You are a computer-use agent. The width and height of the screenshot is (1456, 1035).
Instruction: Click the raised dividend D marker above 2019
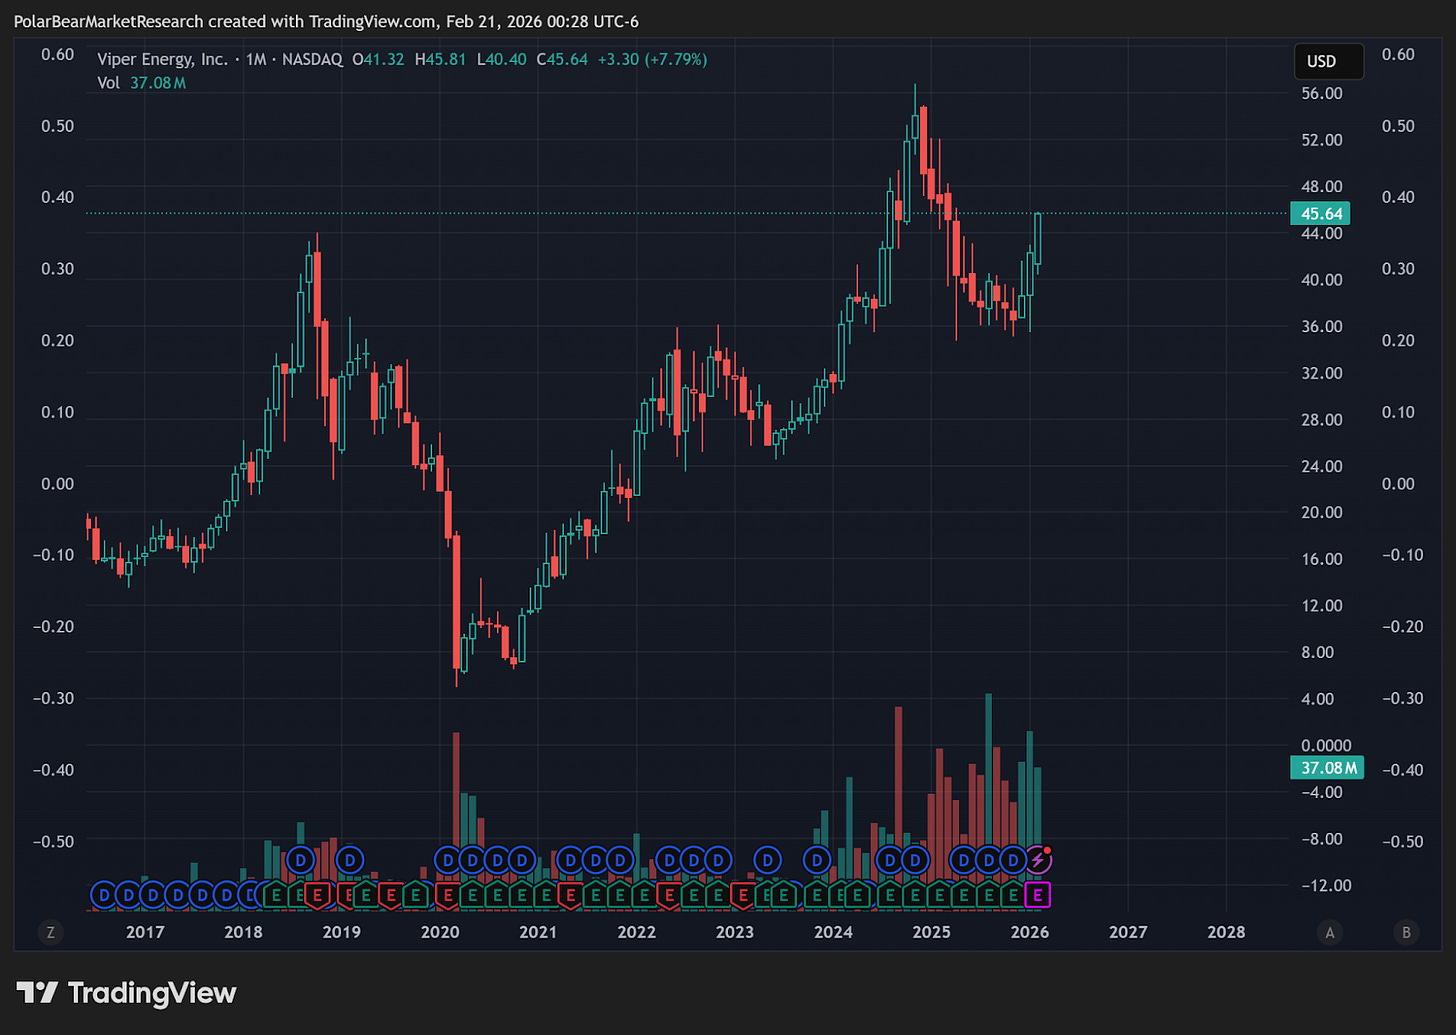pyautogui.click(x=349, y=859)
